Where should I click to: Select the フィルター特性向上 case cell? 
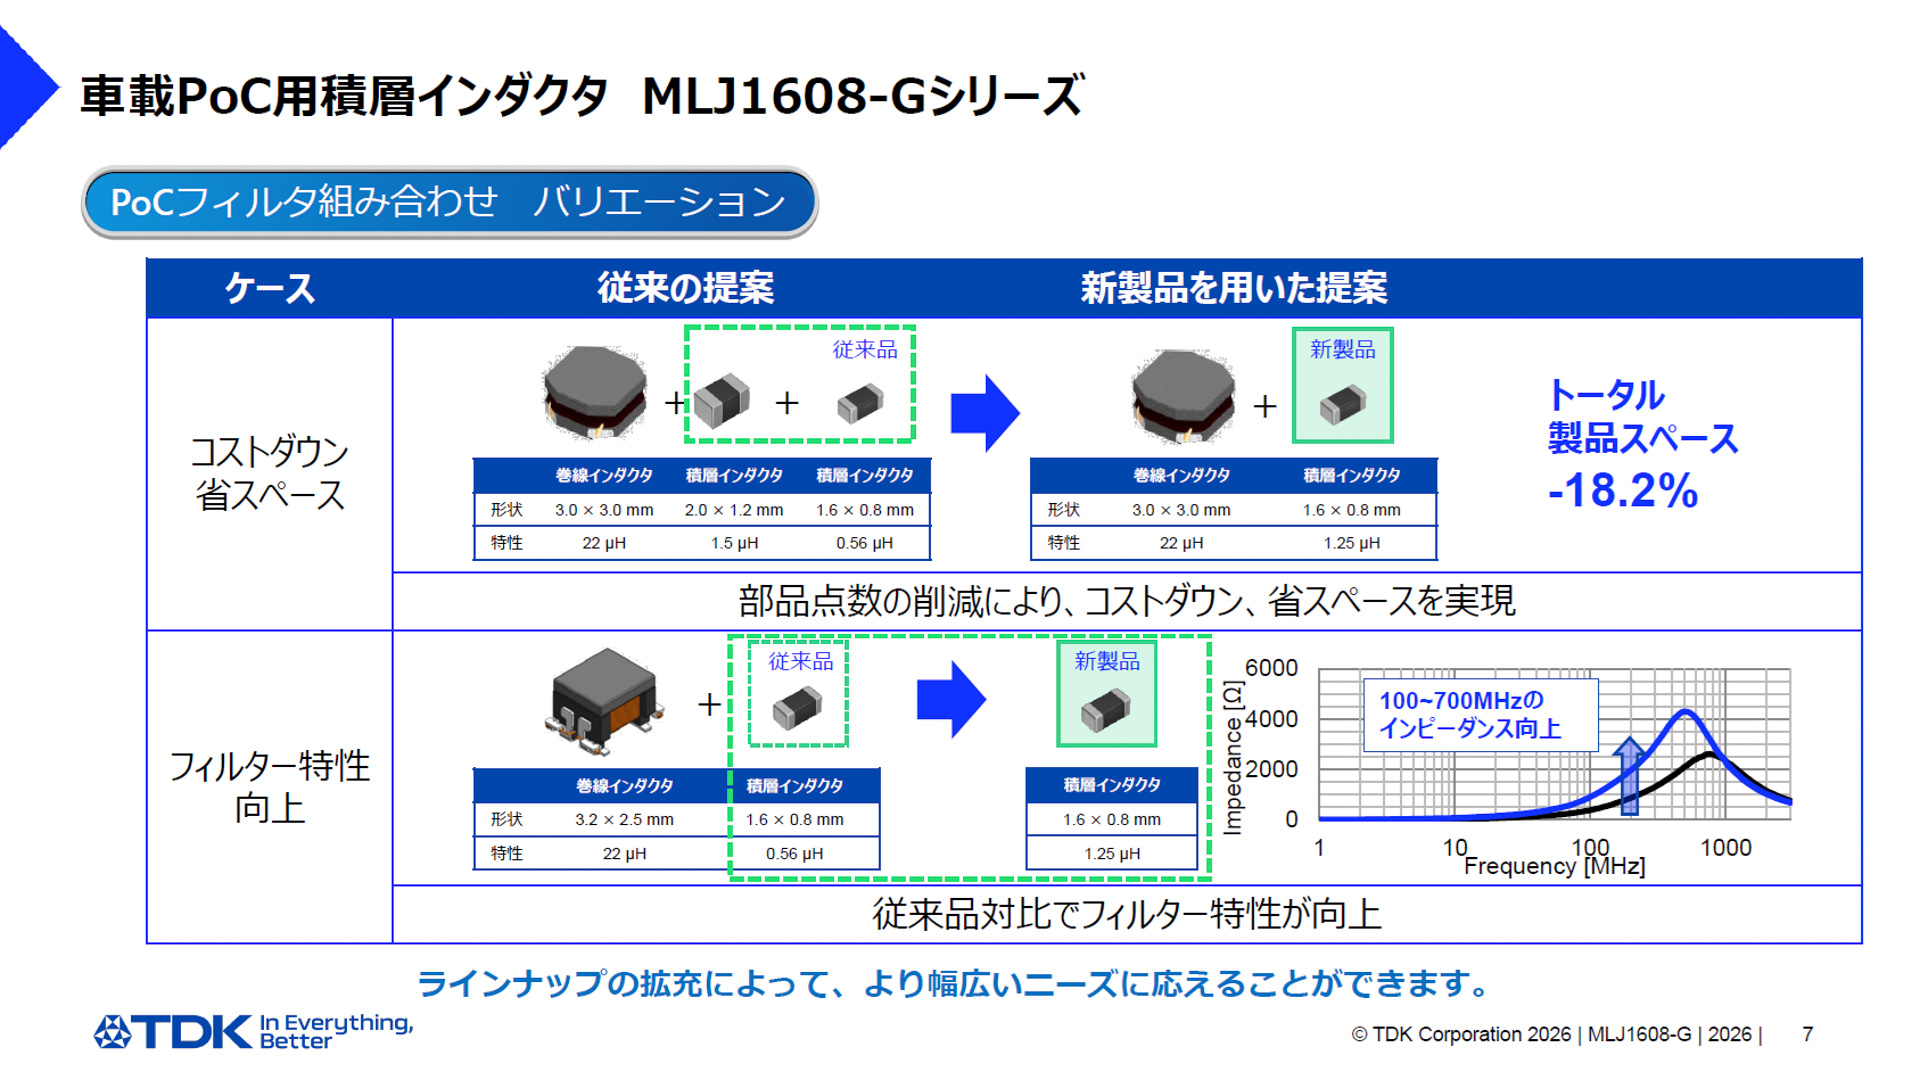click(x=270, y=787)
